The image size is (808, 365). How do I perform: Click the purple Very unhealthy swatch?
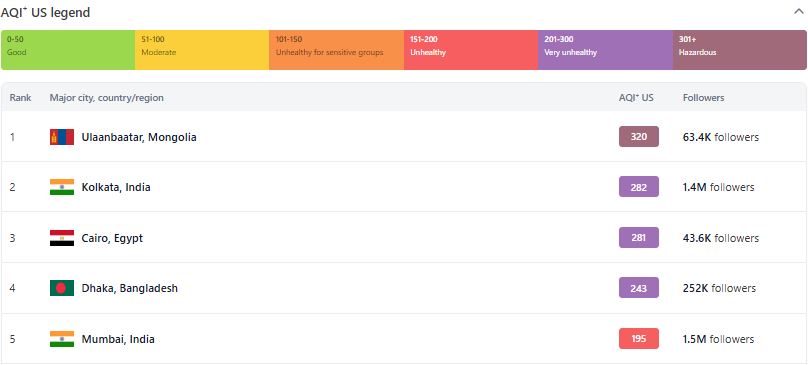(605, 50)
